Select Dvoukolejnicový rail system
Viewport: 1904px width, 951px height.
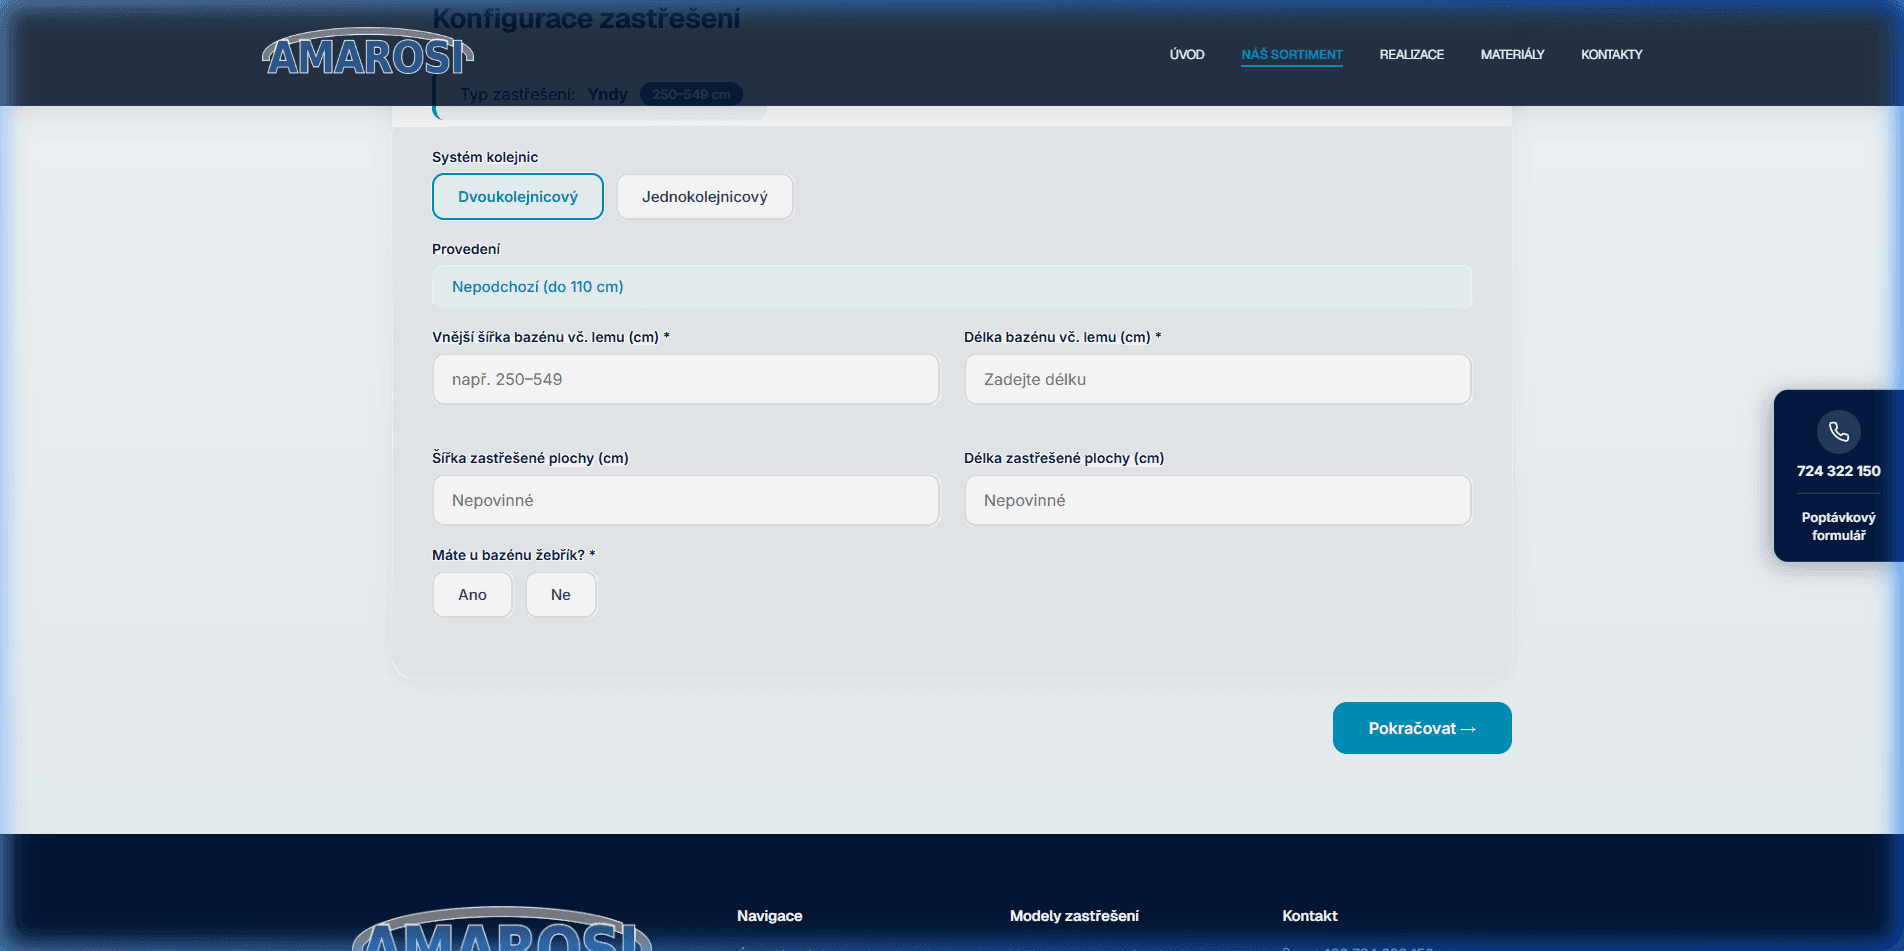(x=517, y=197)
